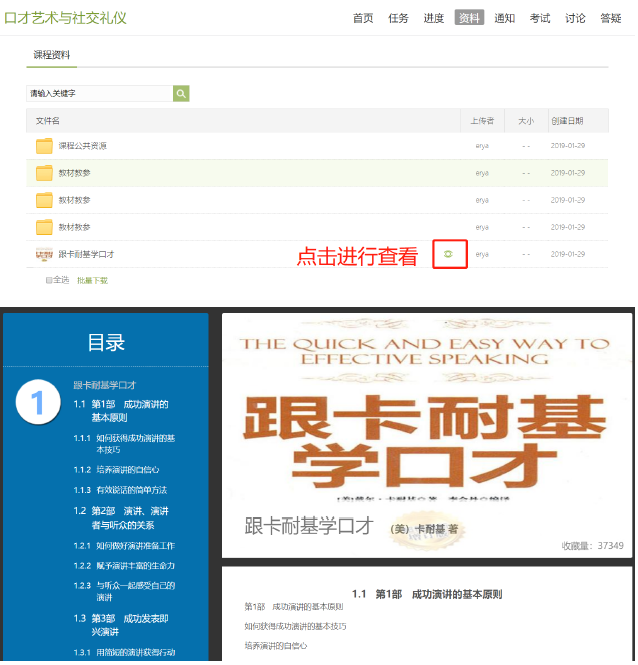Open the 答疑 menu item
This screenshot has width=638, height=665.
(611, 18)
